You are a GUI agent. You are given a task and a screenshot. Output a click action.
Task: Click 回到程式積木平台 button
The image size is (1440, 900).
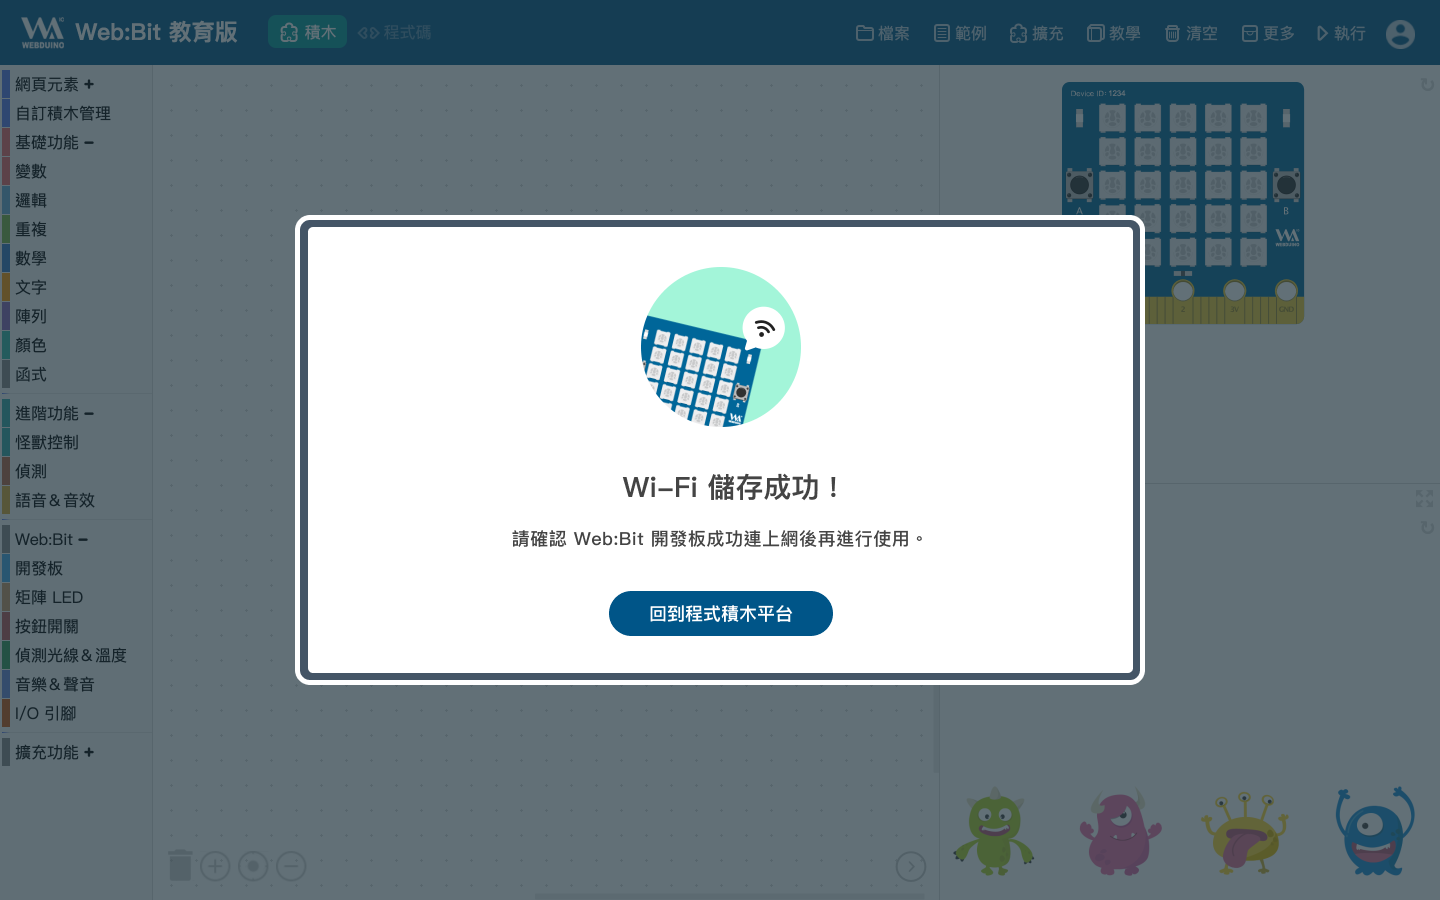coord(721,613)
